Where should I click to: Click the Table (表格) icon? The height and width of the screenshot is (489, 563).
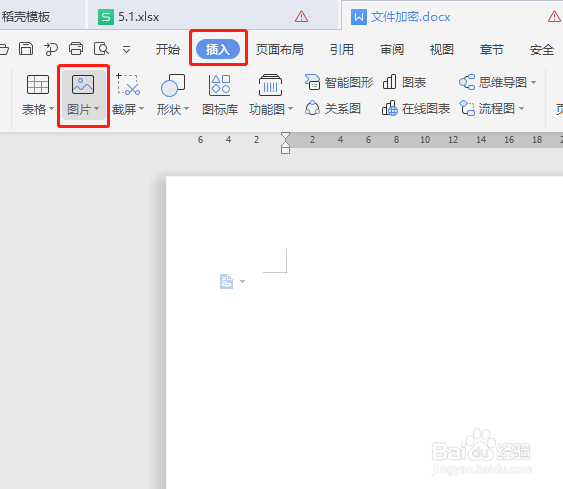pos(38,85)
